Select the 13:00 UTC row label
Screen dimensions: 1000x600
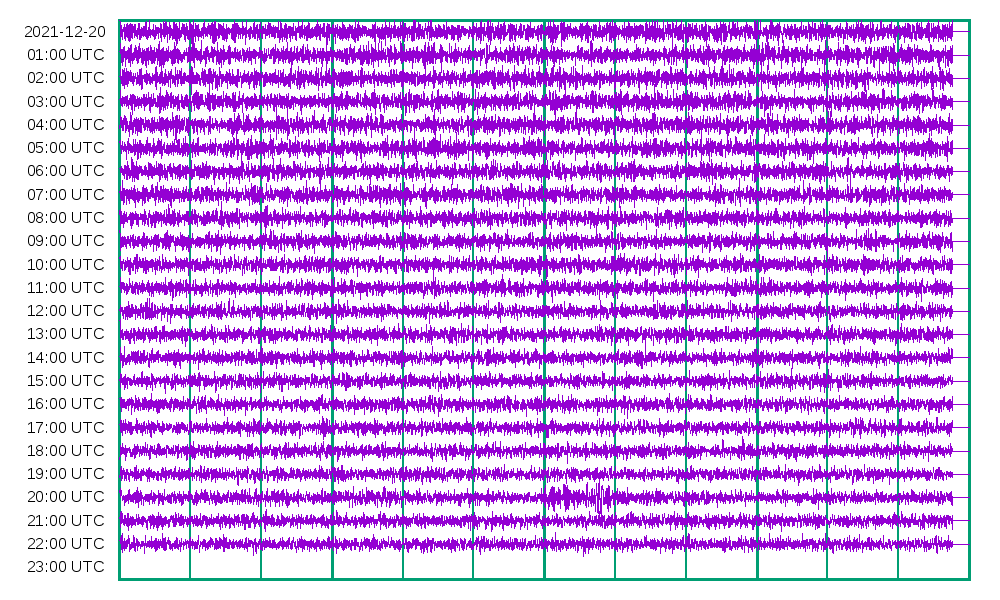point(66,334)
